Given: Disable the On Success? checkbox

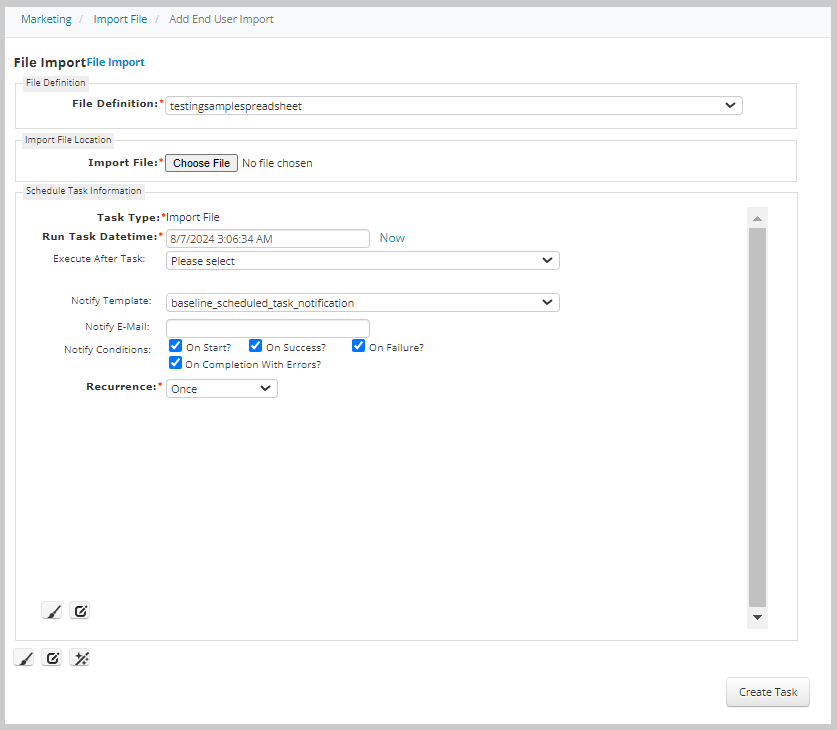Looking at the screenshot, I should pos(255,345).
